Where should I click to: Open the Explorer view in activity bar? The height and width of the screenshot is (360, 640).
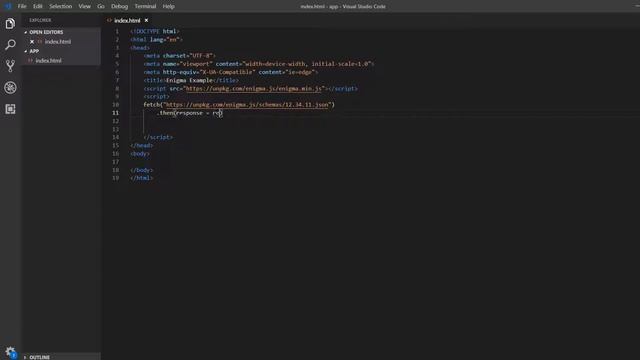coord(10,24)
